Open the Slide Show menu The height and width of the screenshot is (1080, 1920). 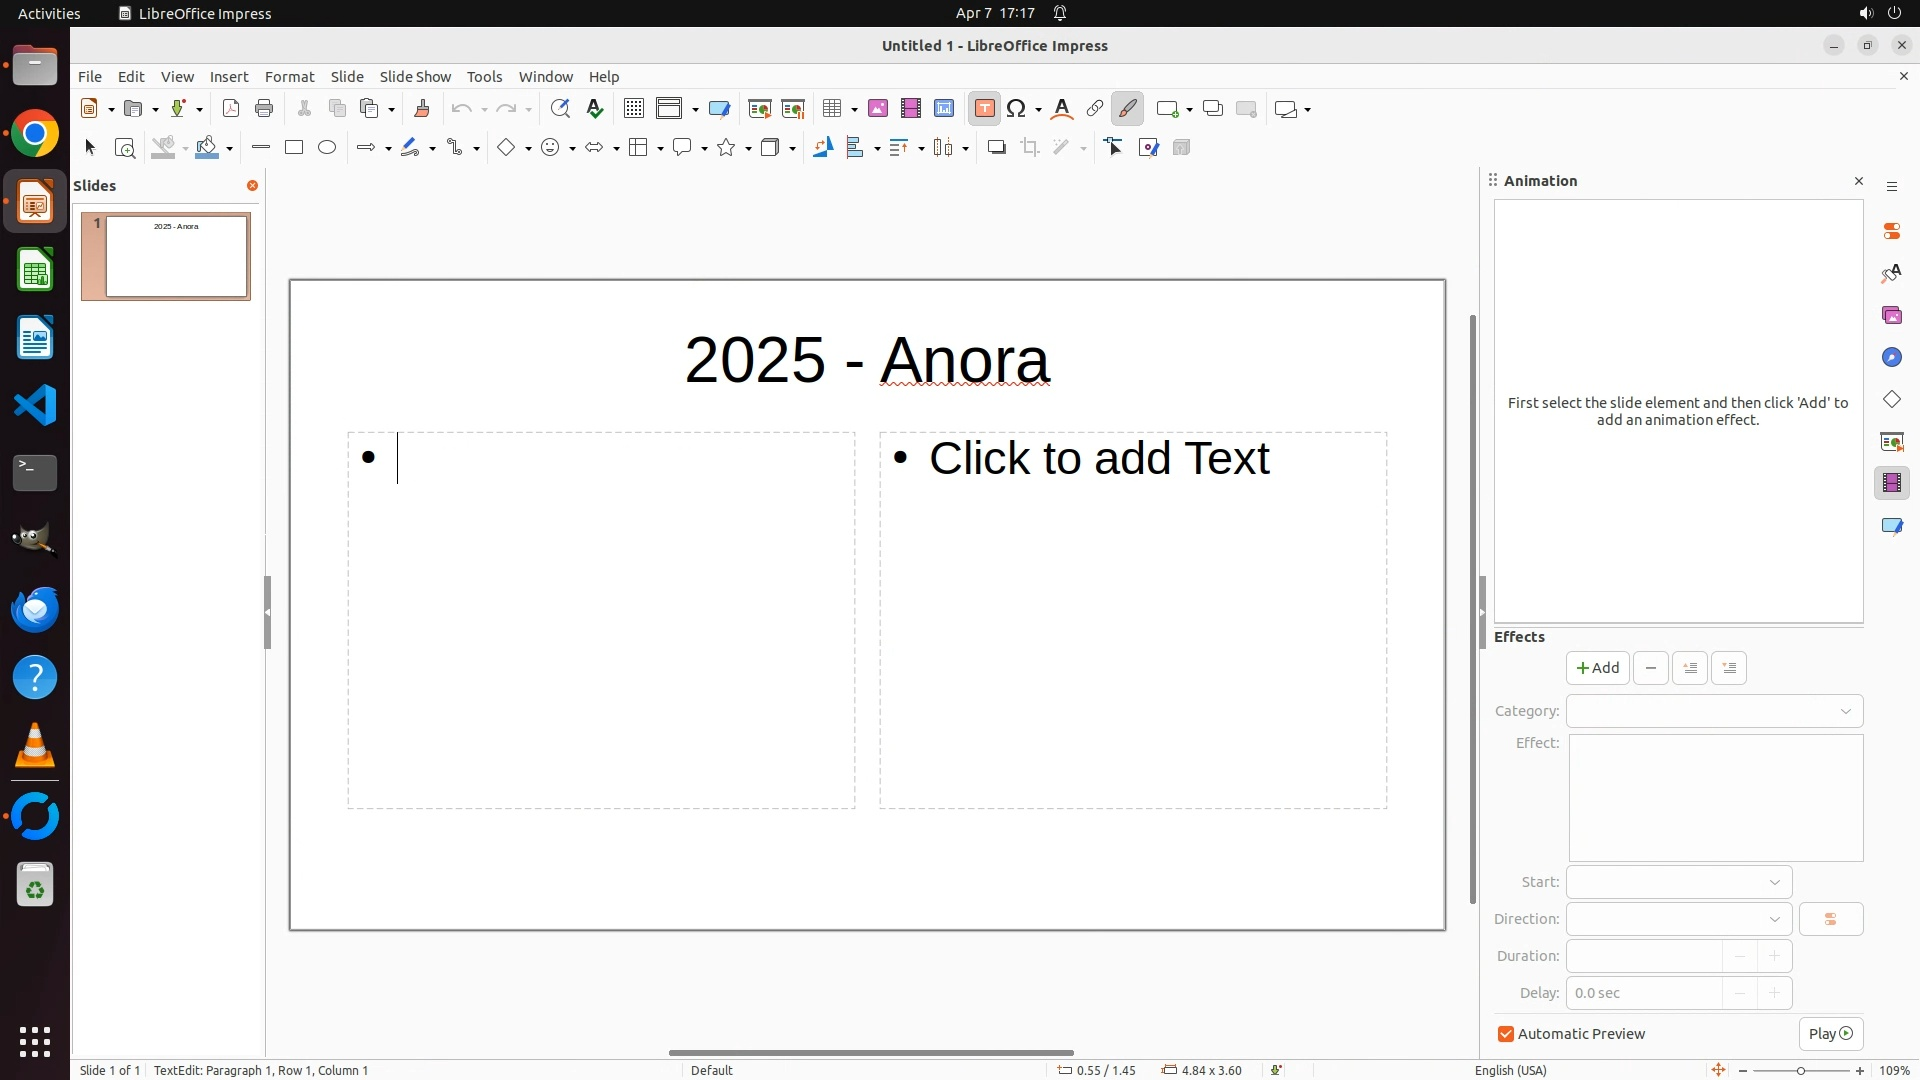[415, 77]
